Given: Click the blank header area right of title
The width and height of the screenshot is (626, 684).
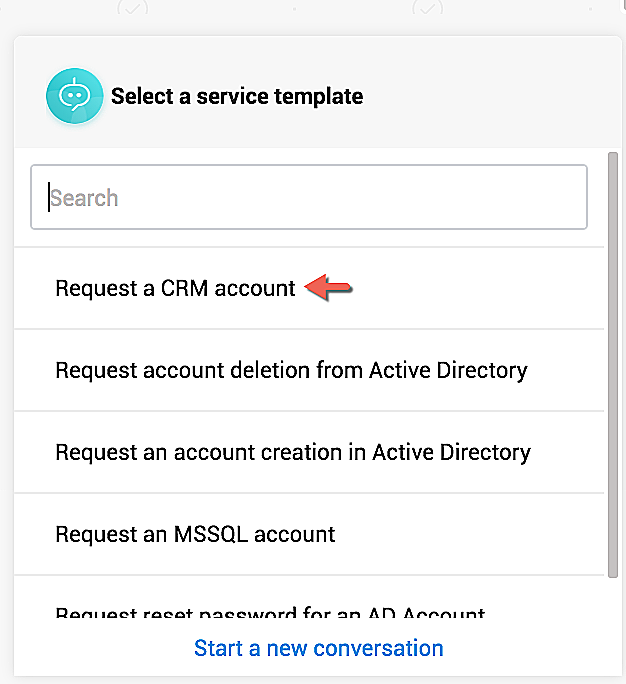Looking at the screenshot, I should pyautogui.click(x=490, y=96).
